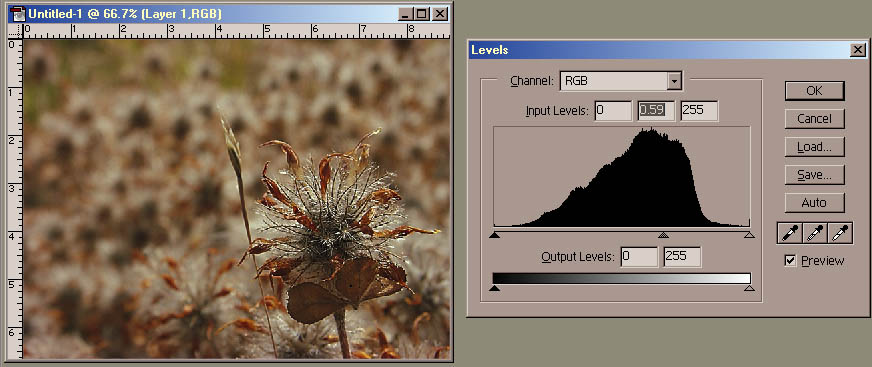The height and width of the screenshot is (367, 872).
Task: Click the OK button in Levels
Action: click(814, 91)
